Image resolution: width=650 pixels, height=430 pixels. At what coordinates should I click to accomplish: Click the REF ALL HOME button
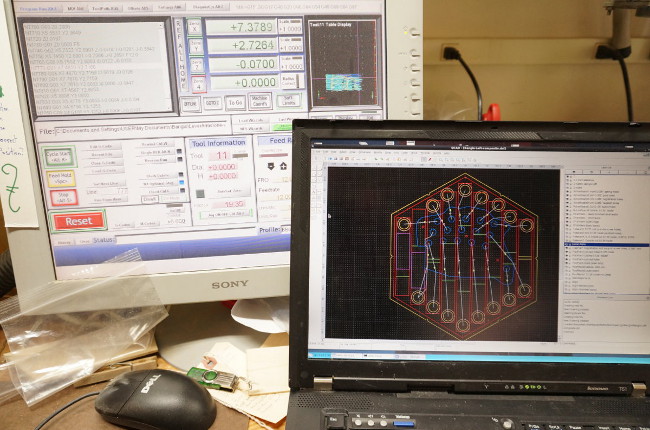tap(180, 57)
